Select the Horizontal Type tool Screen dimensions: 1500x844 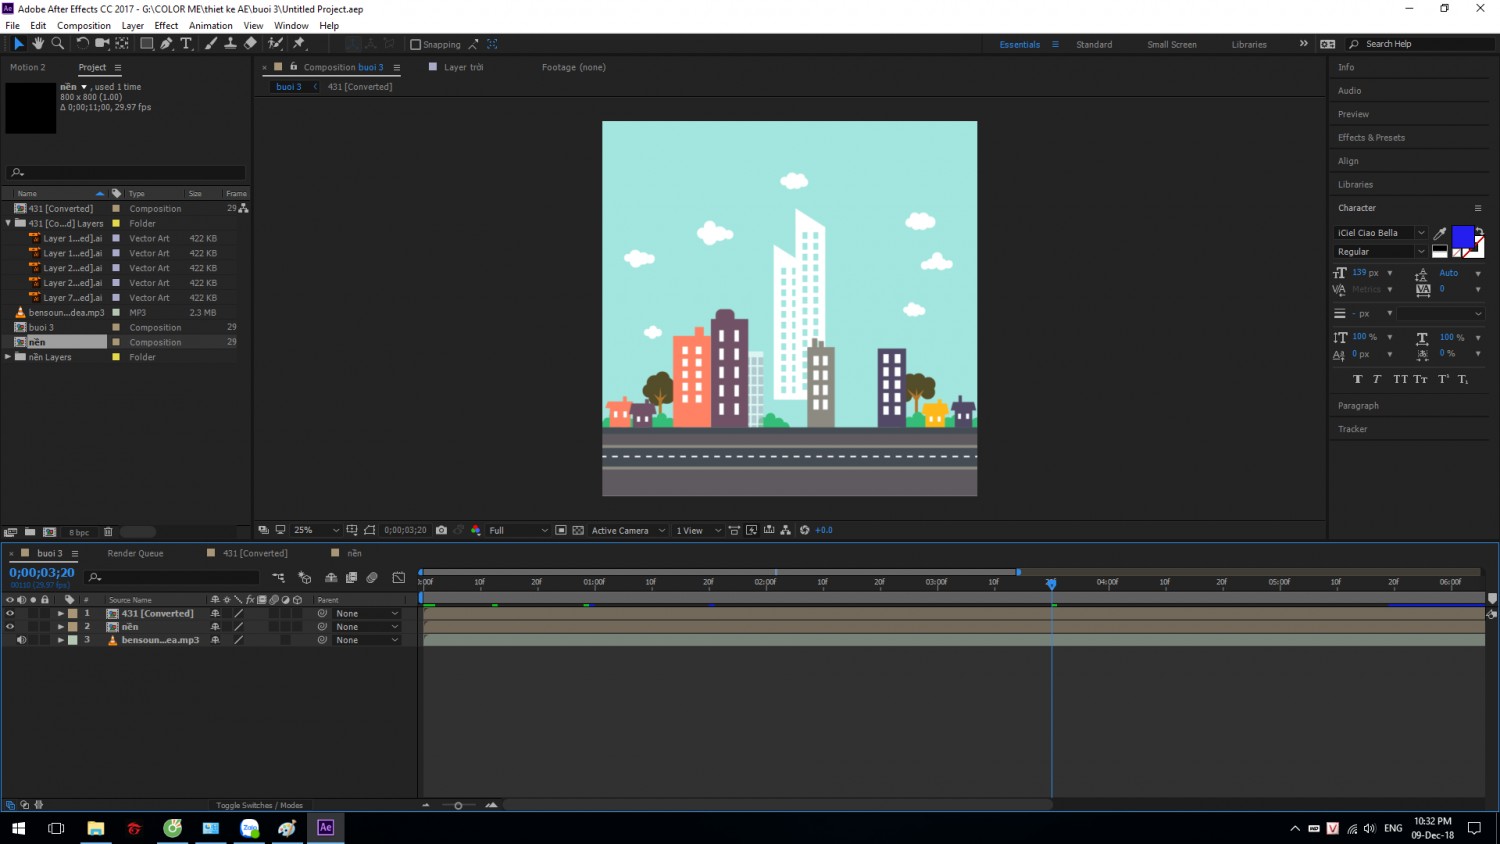(x=186, y=43)
